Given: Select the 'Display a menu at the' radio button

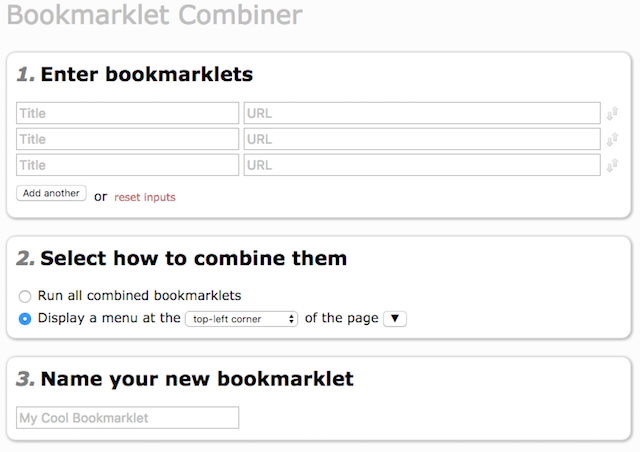Looking at the screenshot, I should point(25,319).
